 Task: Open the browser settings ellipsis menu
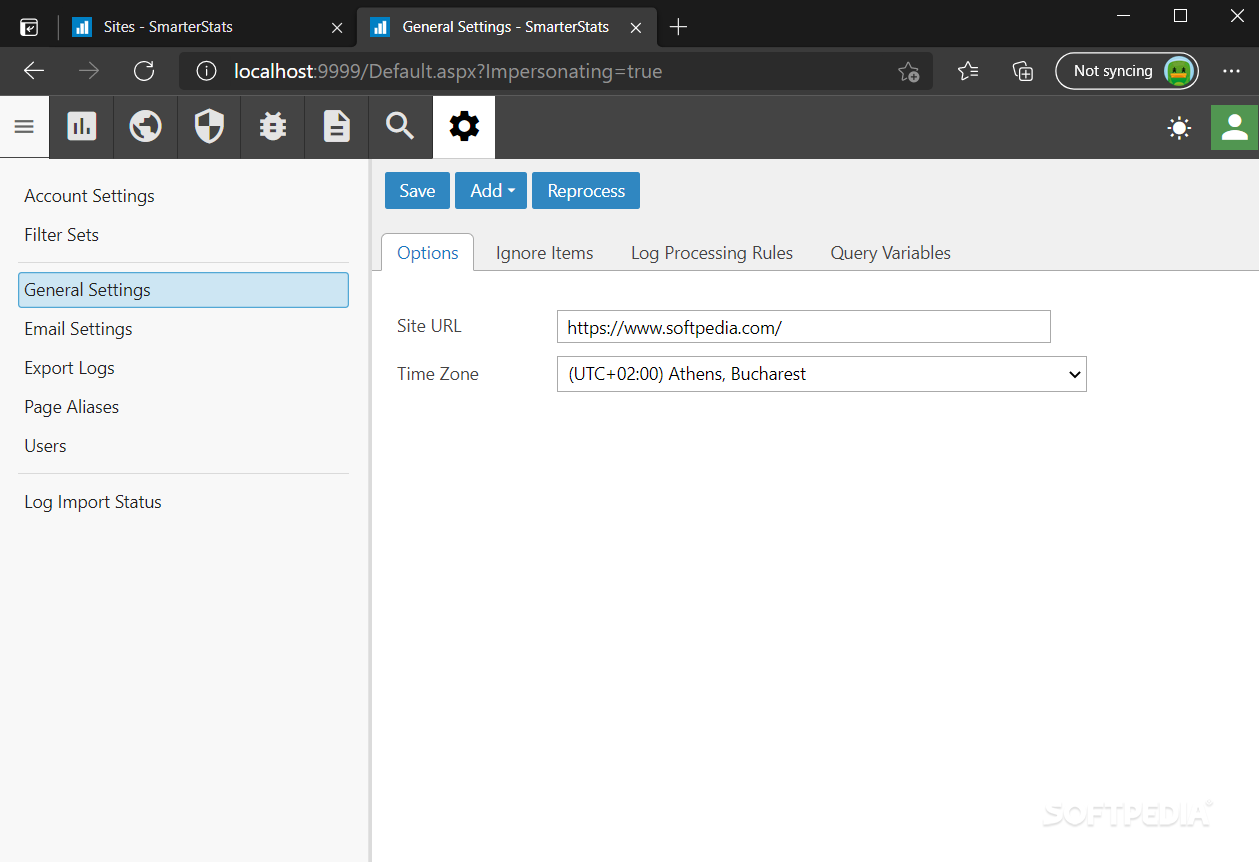[x=1231, y=71]
